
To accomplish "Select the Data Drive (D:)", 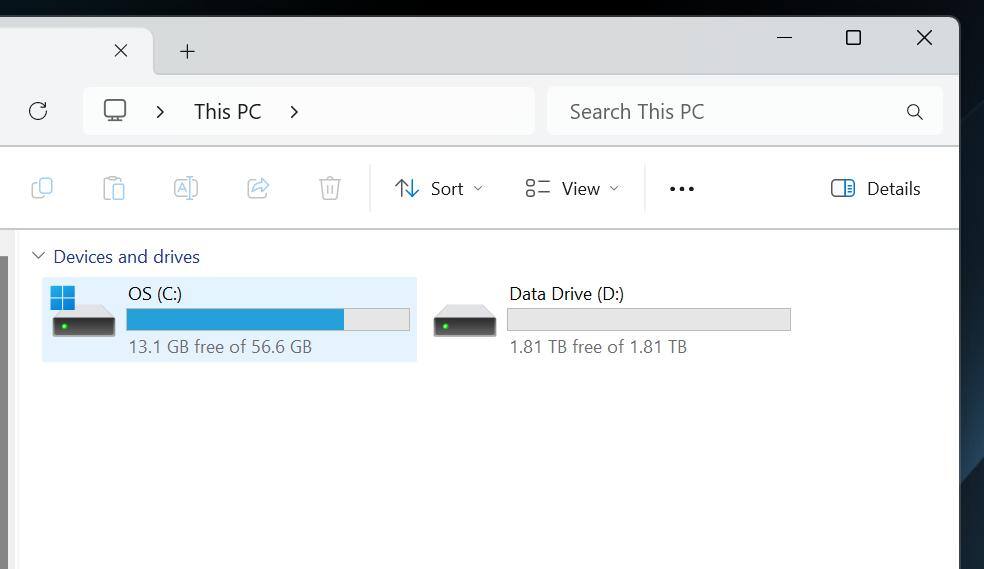I will [611, 320].
